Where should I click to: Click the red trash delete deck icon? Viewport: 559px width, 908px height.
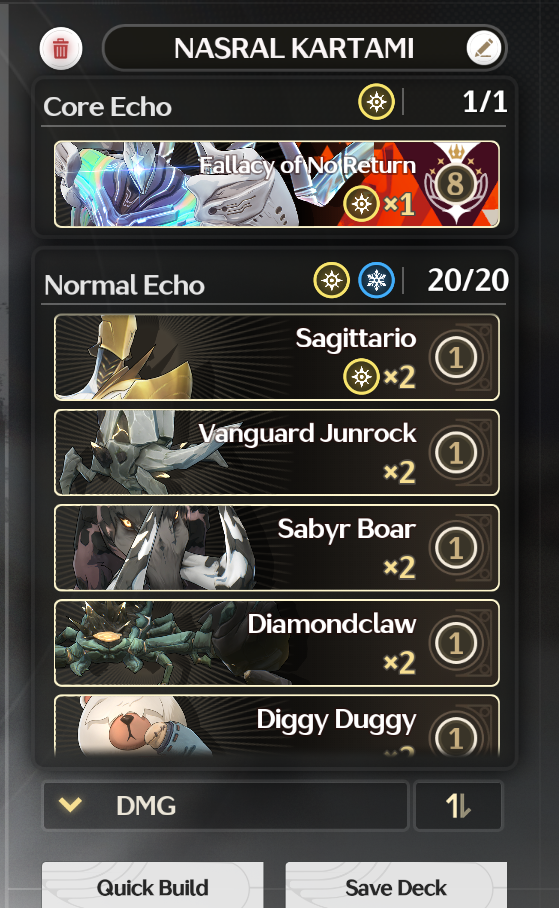coord(61,49)
